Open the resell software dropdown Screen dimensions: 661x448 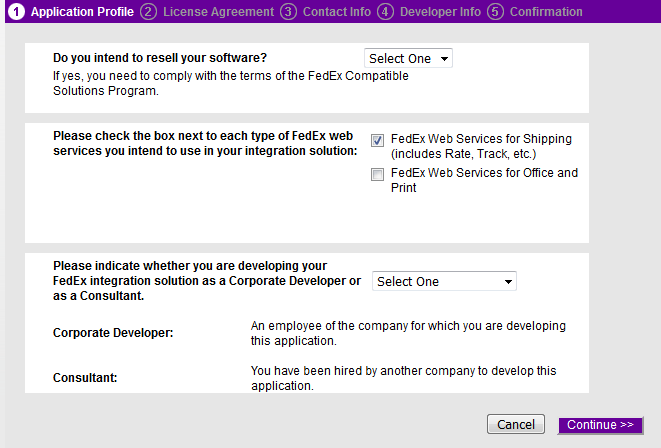click(x=408, y=59)
